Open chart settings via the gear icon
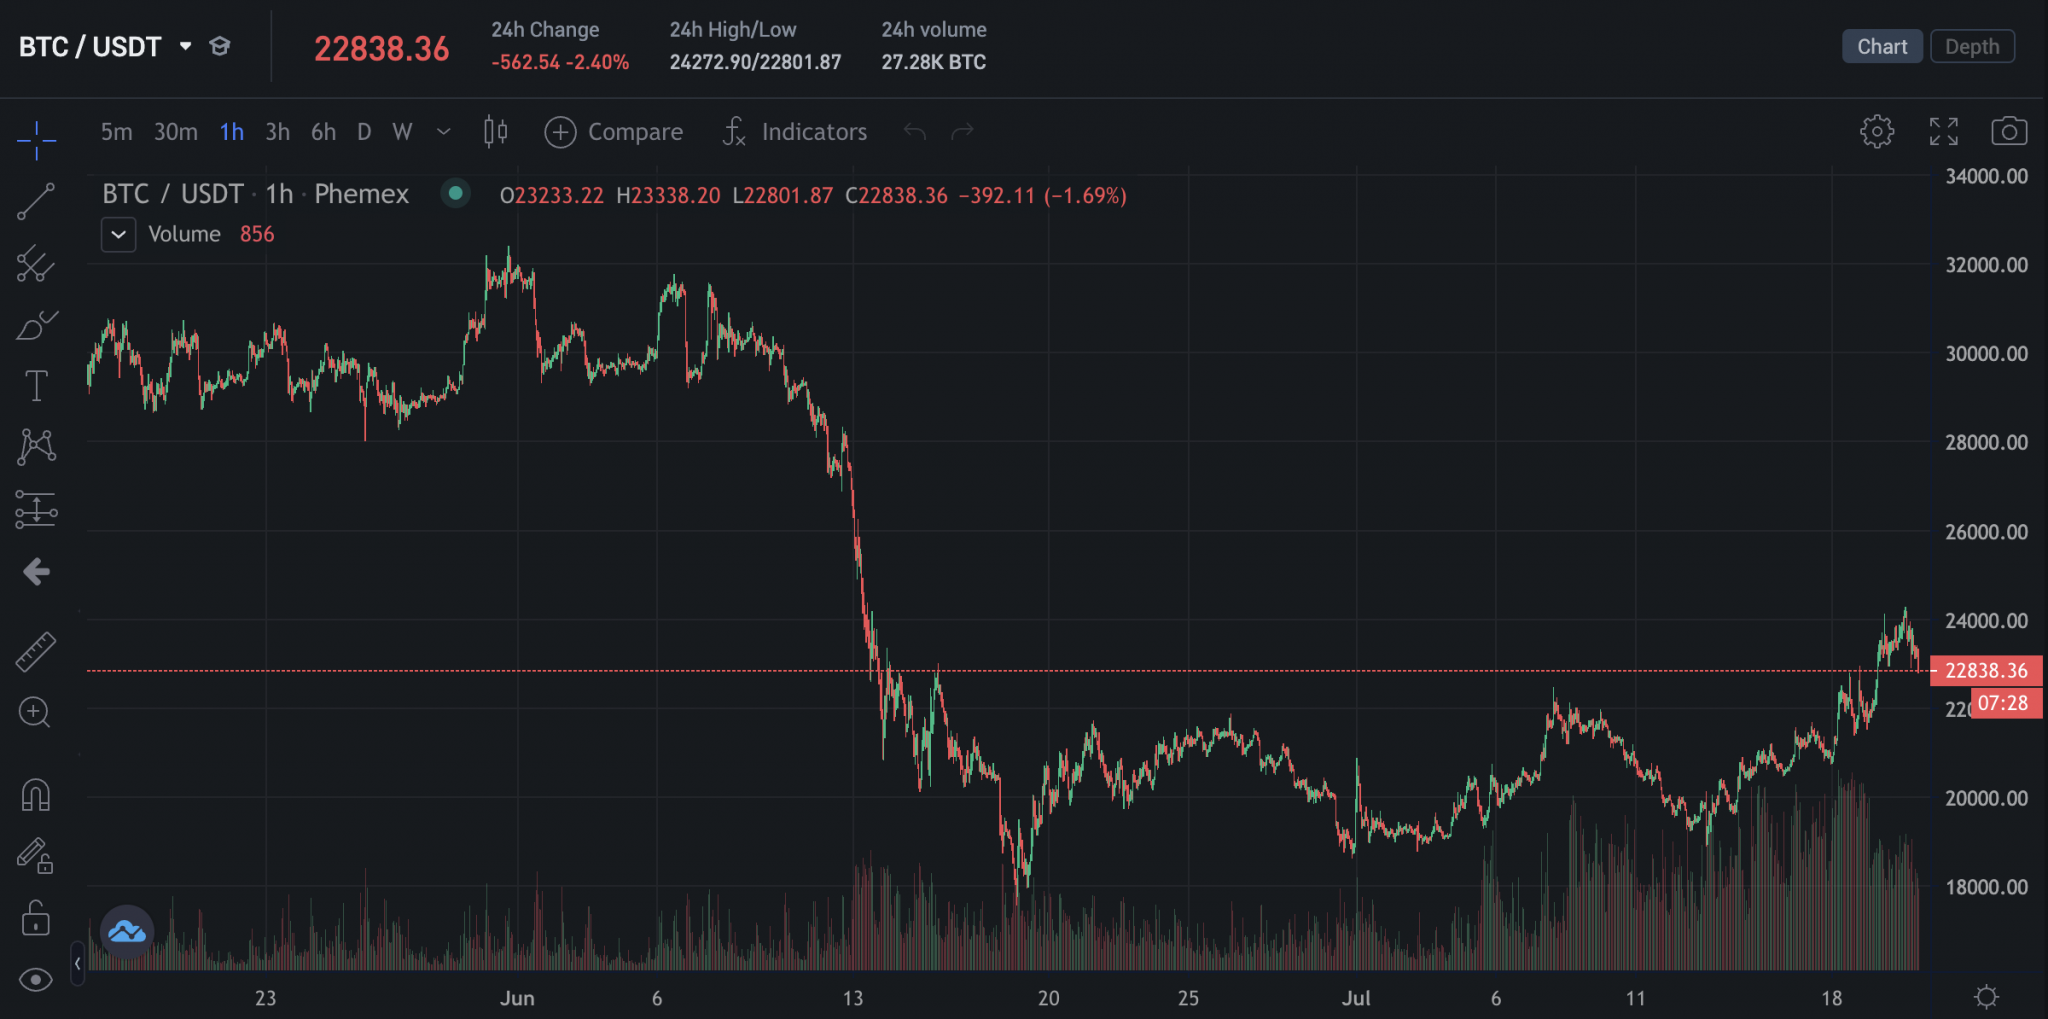This screenshot has width=2048, height=1019. pos(1877,131)
